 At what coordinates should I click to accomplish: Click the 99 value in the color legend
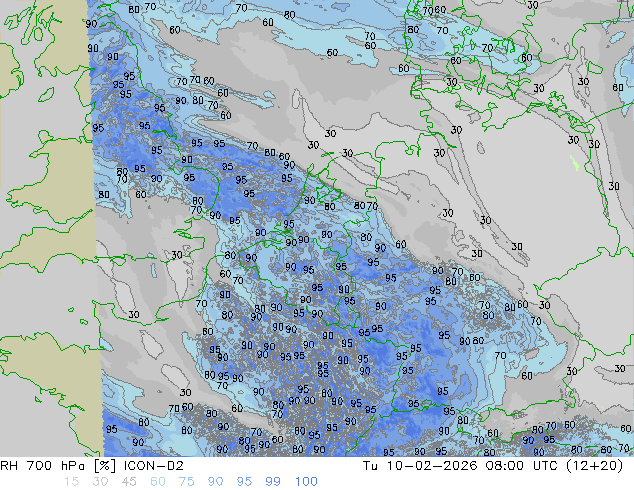click(x=273, y=482)
